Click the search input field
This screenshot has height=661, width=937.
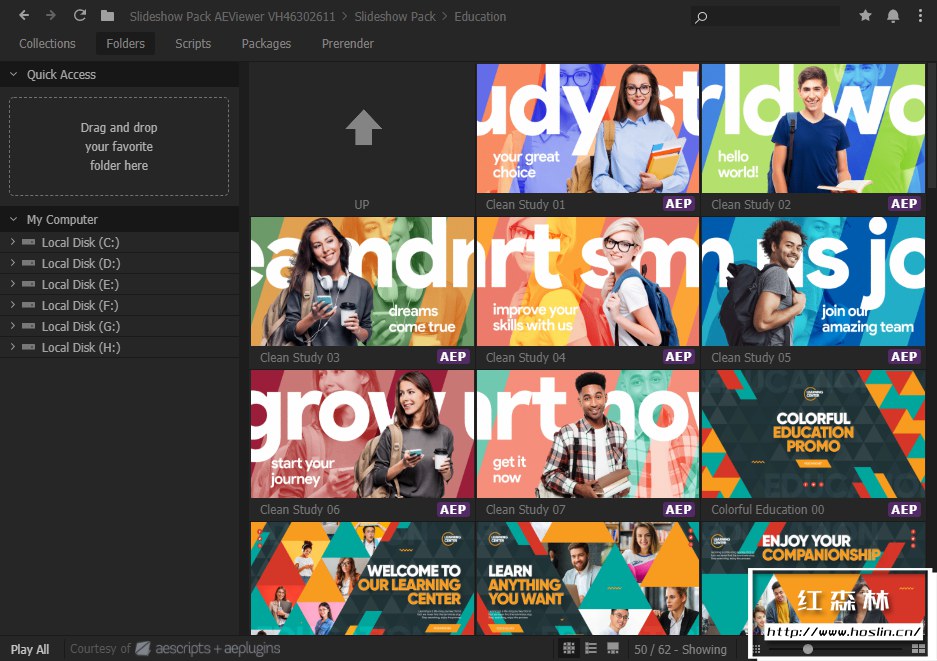pos(765,16)
